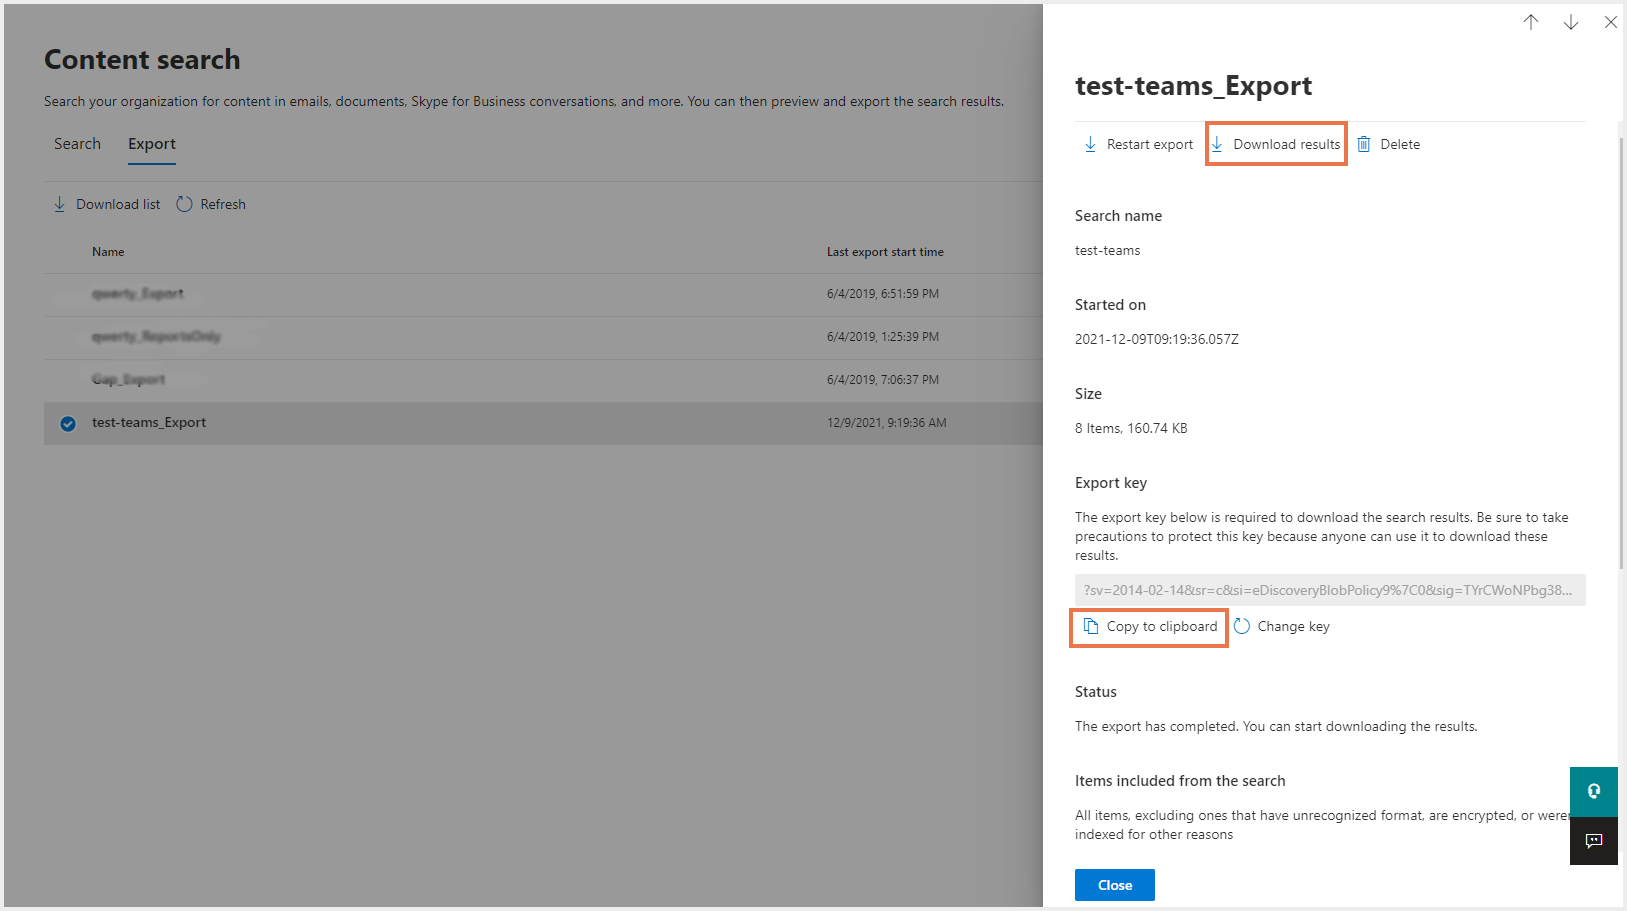Screen dimensions: 1627x911
Task: Switch to the Search tab
Action: (x=77, y=144)
